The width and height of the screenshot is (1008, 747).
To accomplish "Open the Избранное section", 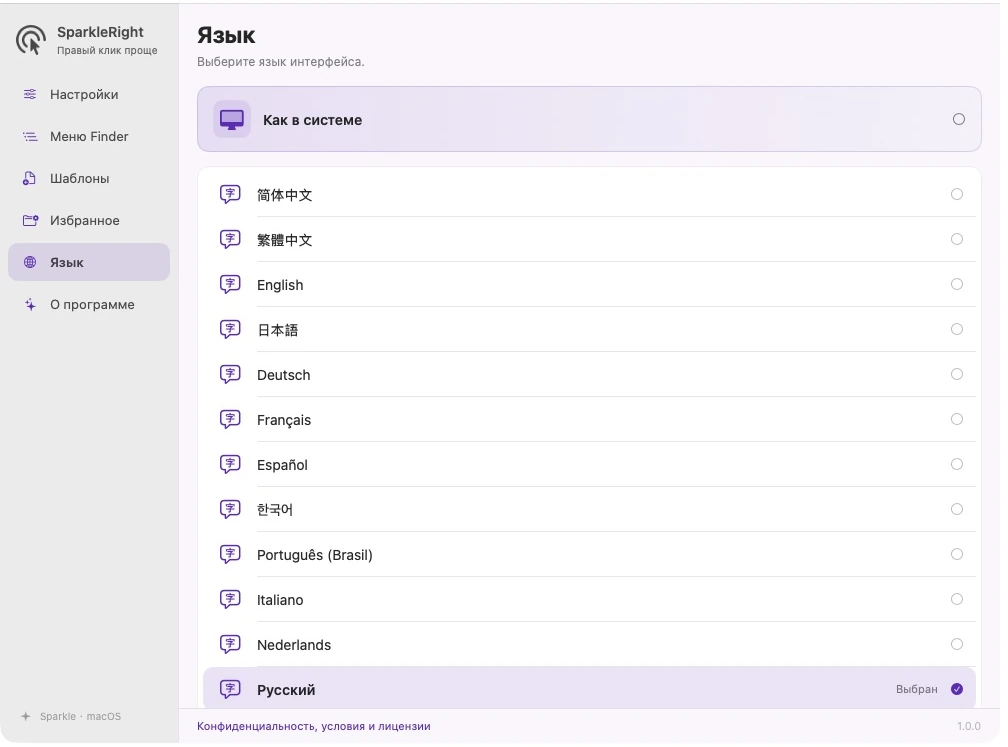I will click(89, 220).
